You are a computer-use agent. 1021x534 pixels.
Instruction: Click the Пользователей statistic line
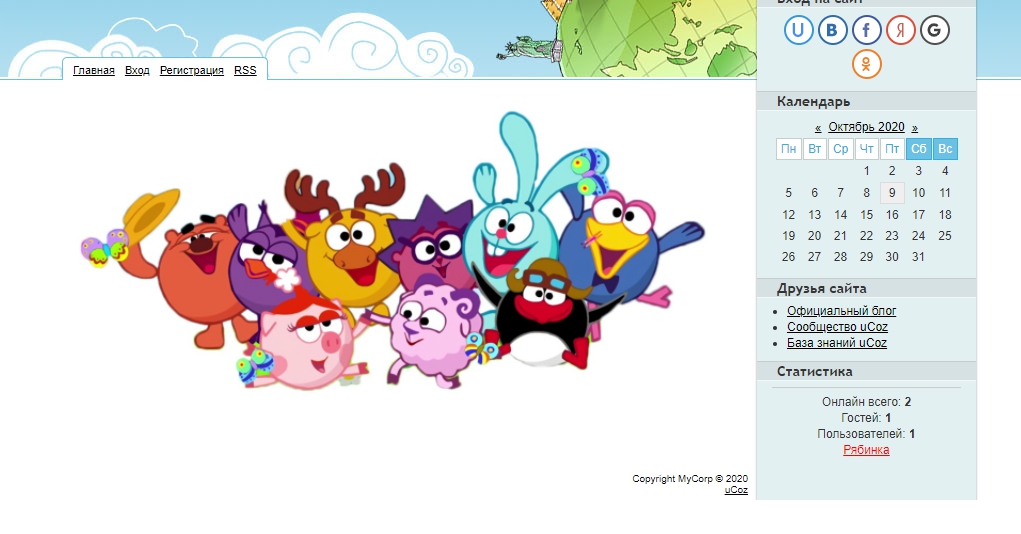click(x=866, y=434)
